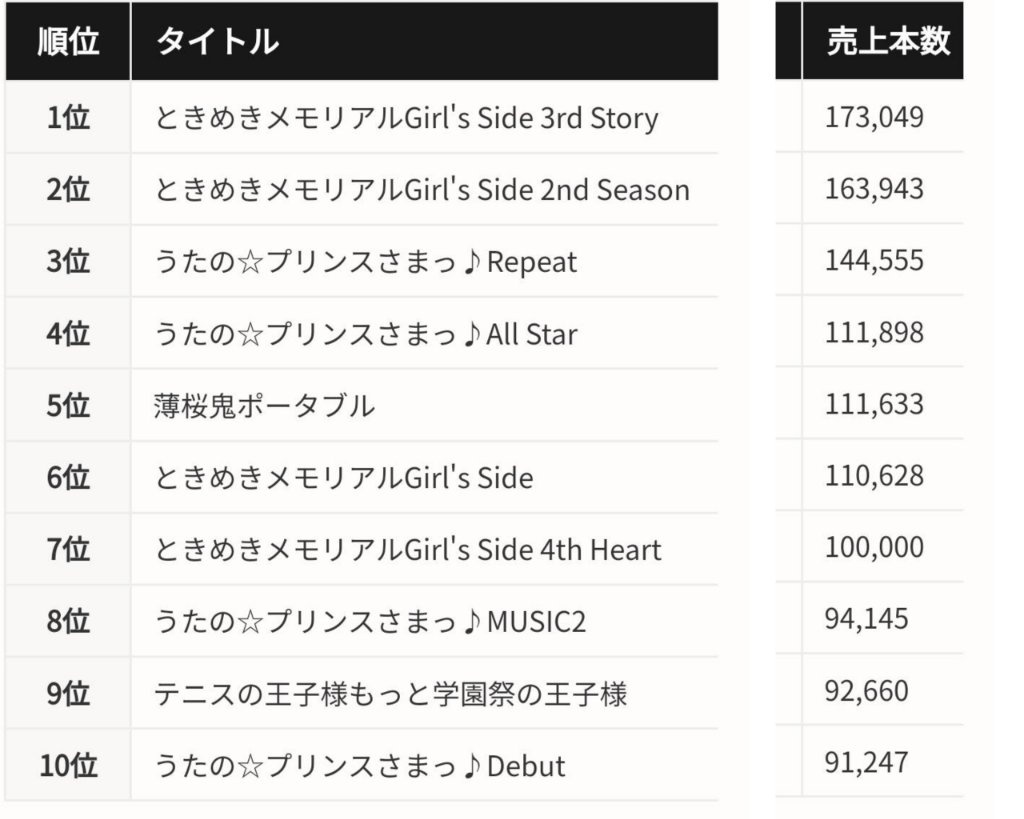1024x819 pixels.
Task: Select sales figure 100,000
Action: [x=874, y=547]
